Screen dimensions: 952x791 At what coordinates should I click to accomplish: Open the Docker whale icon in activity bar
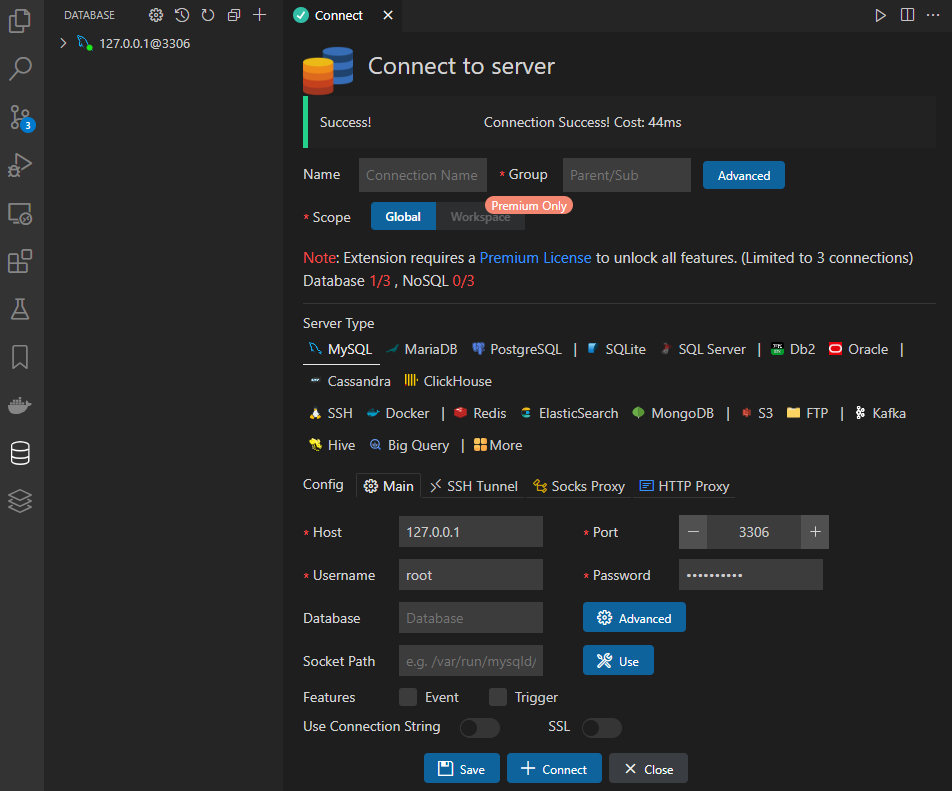(20, 405)
